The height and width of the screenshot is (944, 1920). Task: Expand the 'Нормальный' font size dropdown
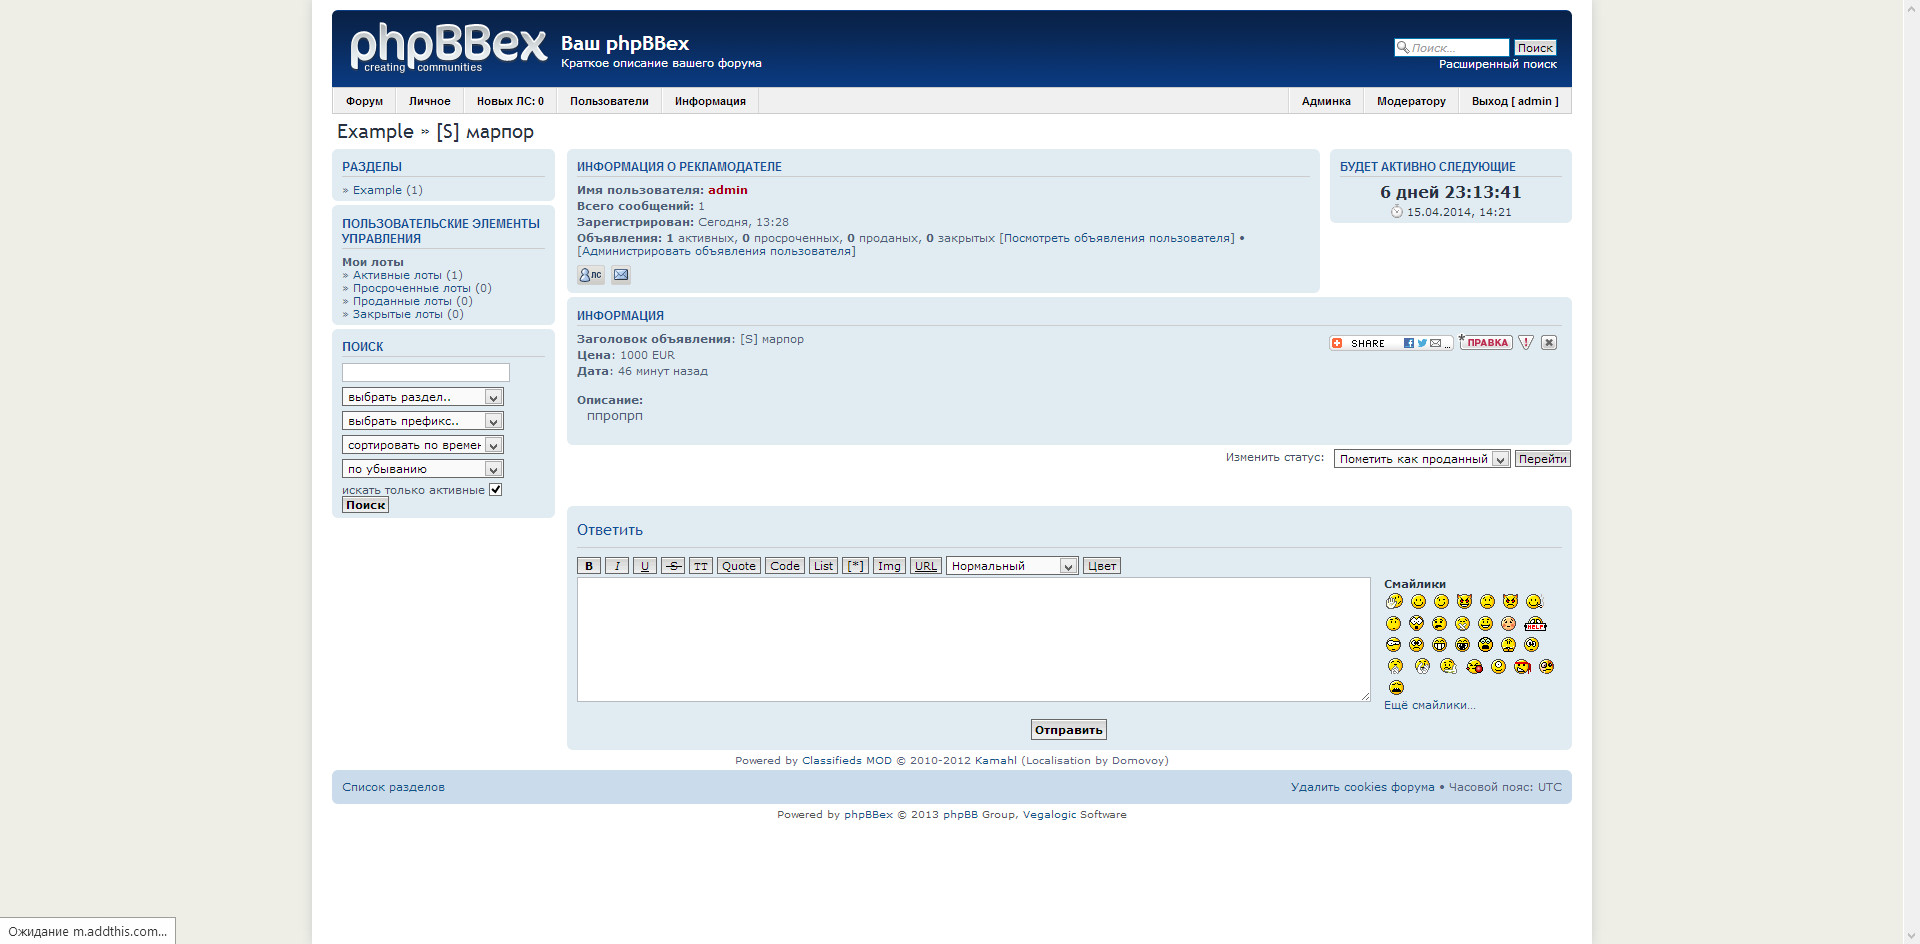click(x=1012, y=566)
